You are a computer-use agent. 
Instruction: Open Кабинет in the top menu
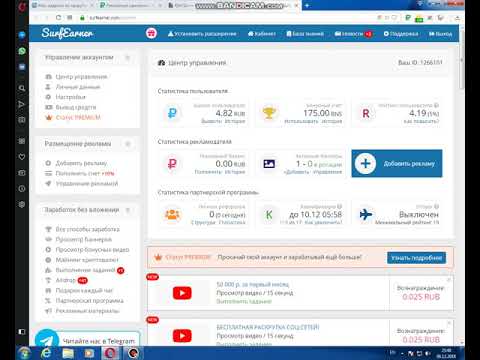pos(262,34)
